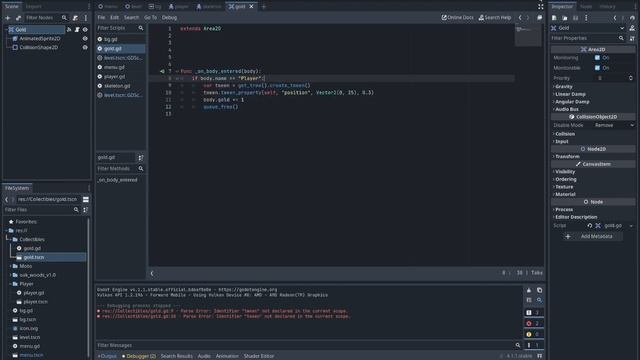This screenshot has height=360, width=640.
Task: Switch to the Import dock tab
Action: tap(33, 6)
